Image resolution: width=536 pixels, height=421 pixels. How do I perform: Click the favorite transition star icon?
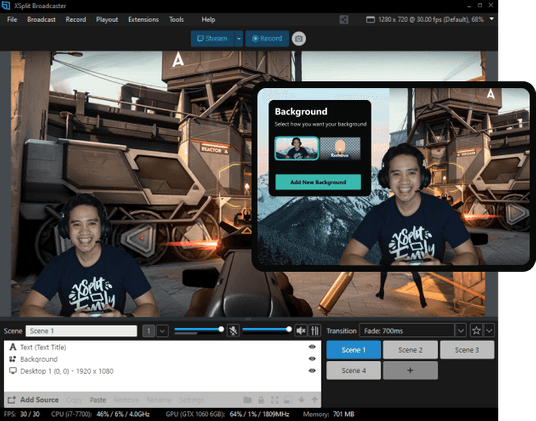click(x=476, y=330)
